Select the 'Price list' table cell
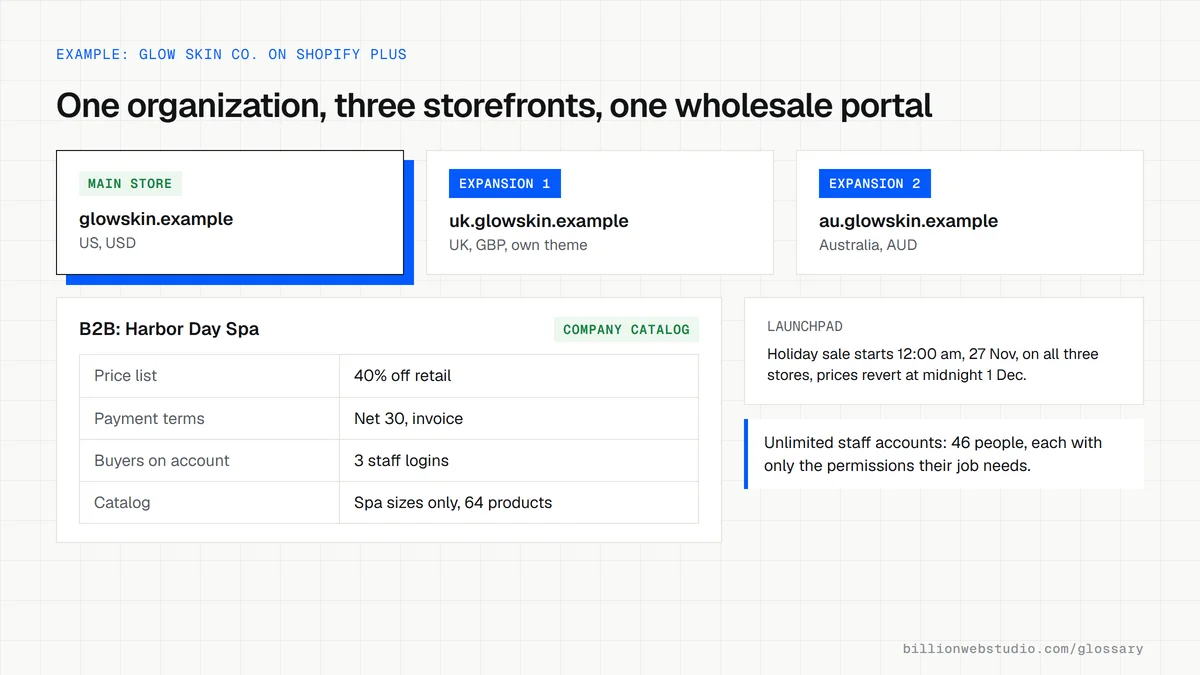This screenshot has width=1200, height=675. click(x=209, y=376)
